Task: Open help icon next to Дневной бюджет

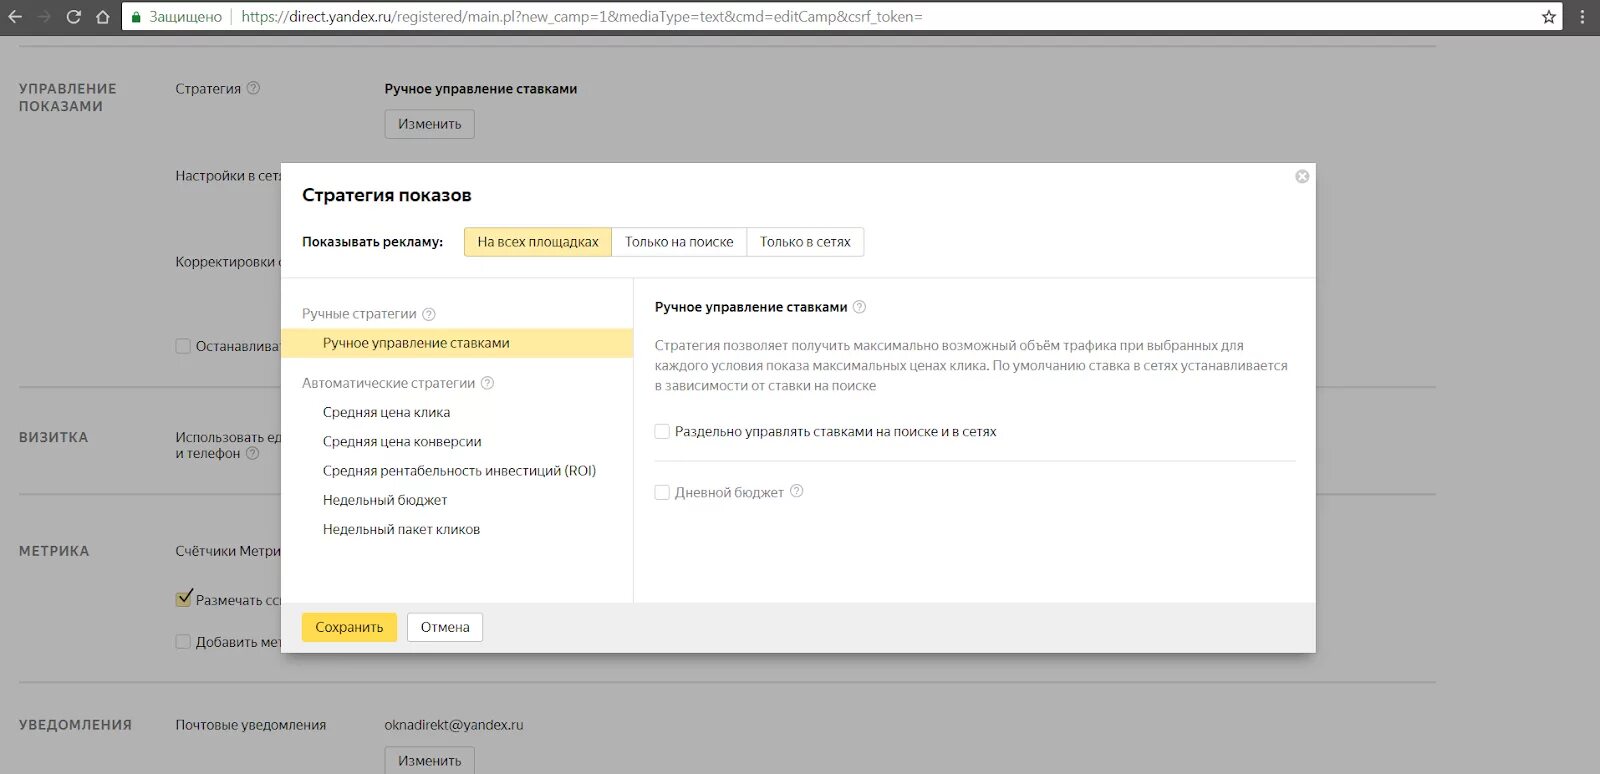Action: click(x=797, y=491)
